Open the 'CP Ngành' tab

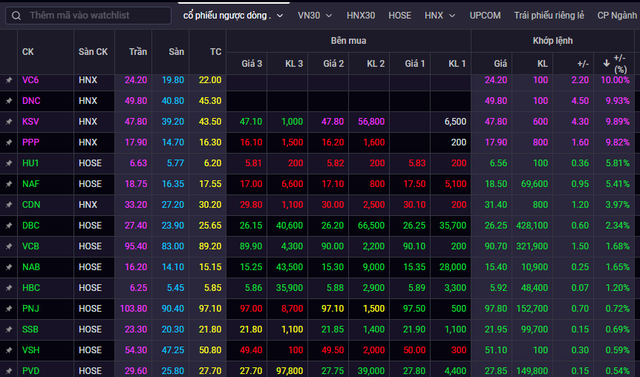pos(617,16)
